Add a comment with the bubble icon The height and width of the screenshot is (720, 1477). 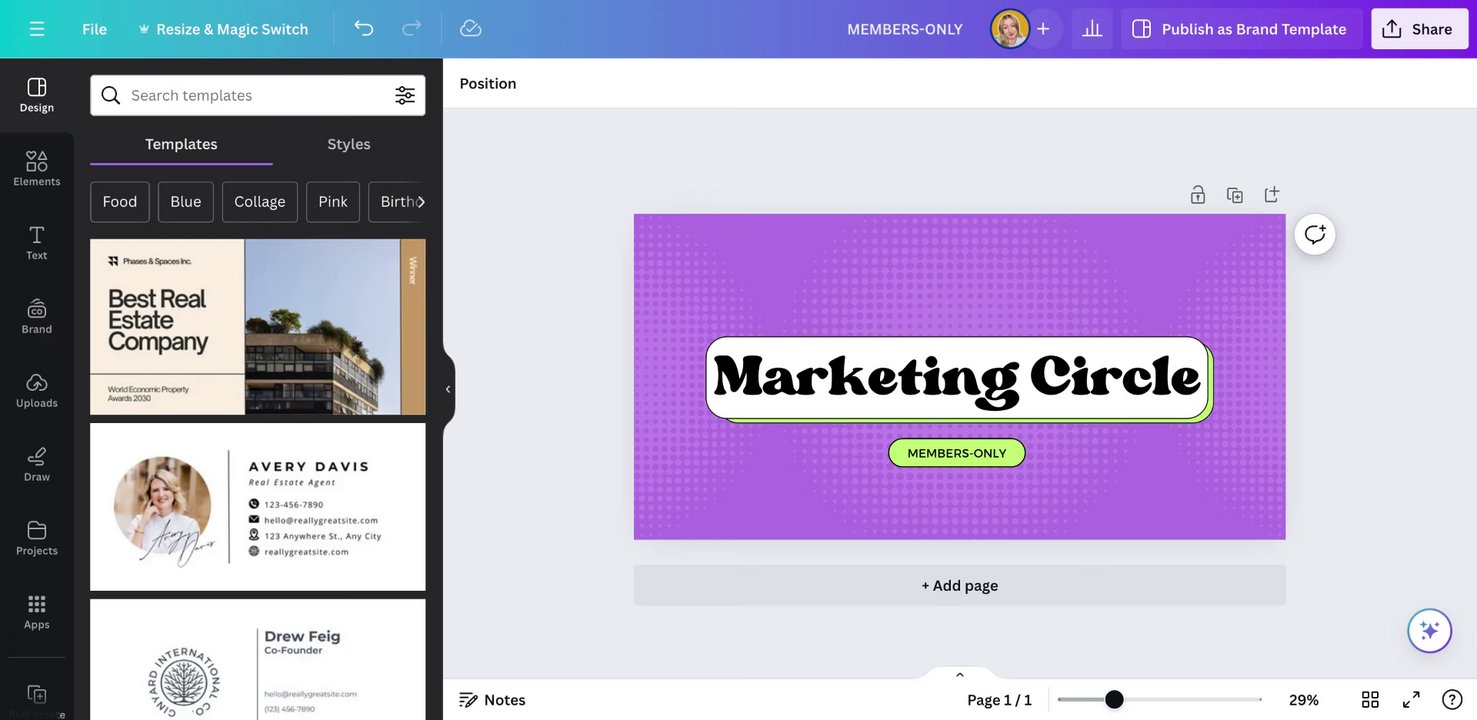coord(1315,235)
